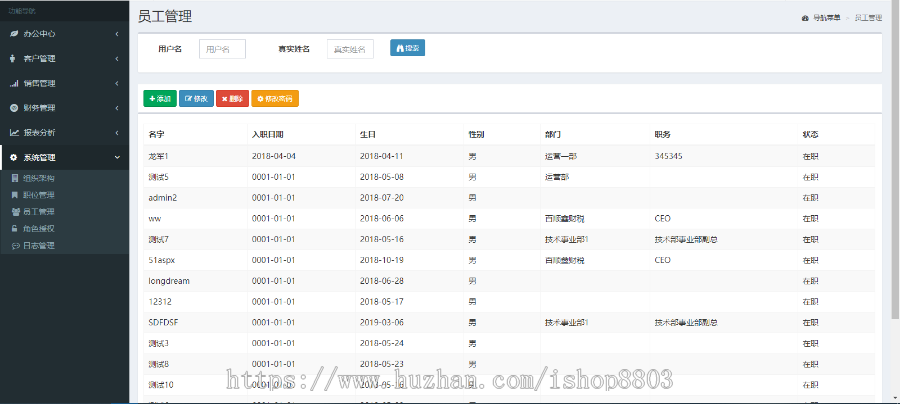Click the position cell 345345
The width and height of the screenshot is (900, 404).
[668, 156]
